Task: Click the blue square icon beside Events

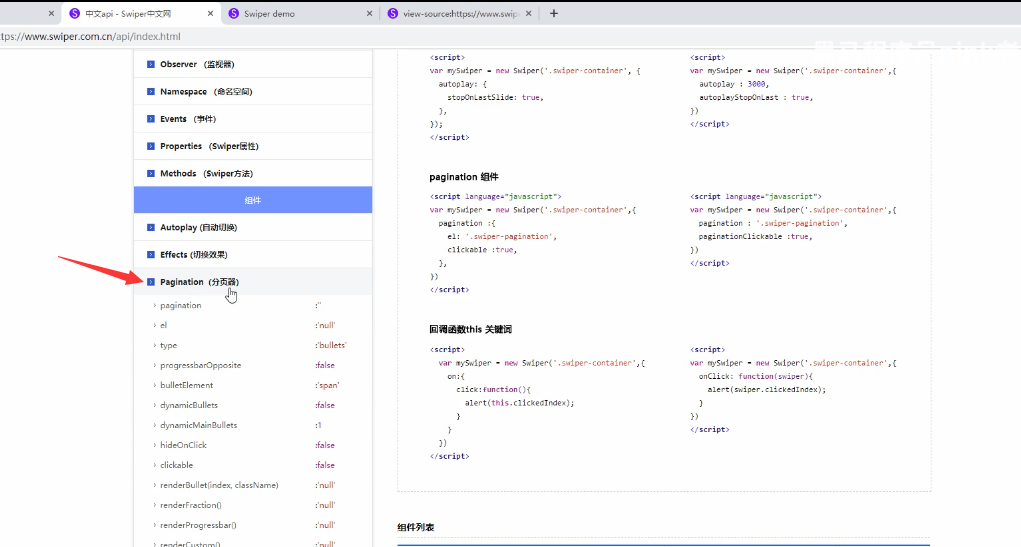Action: coord(150,119)
